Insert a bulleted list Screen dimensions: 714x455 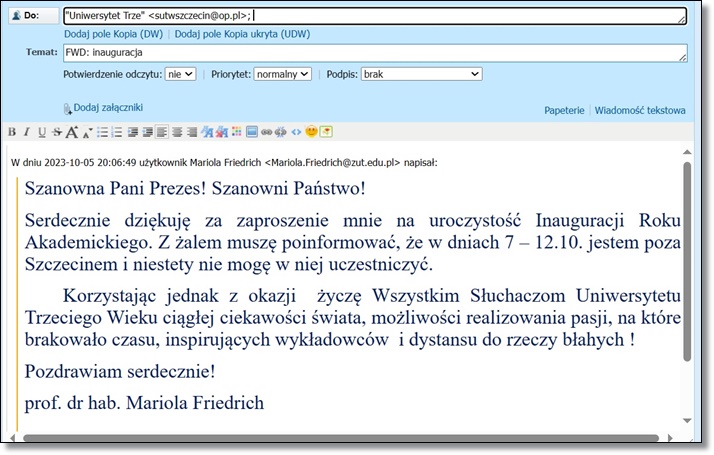(x=102, y=132)
